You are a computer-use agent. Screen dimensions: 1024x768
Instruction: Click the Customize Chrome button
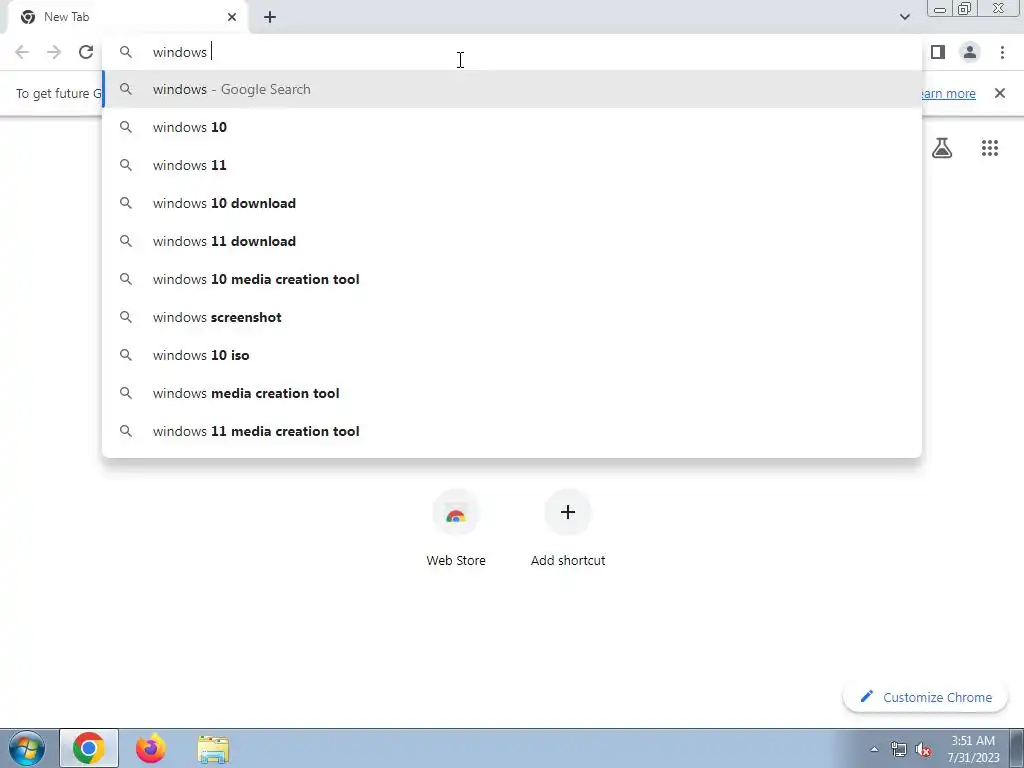point(926,697)
